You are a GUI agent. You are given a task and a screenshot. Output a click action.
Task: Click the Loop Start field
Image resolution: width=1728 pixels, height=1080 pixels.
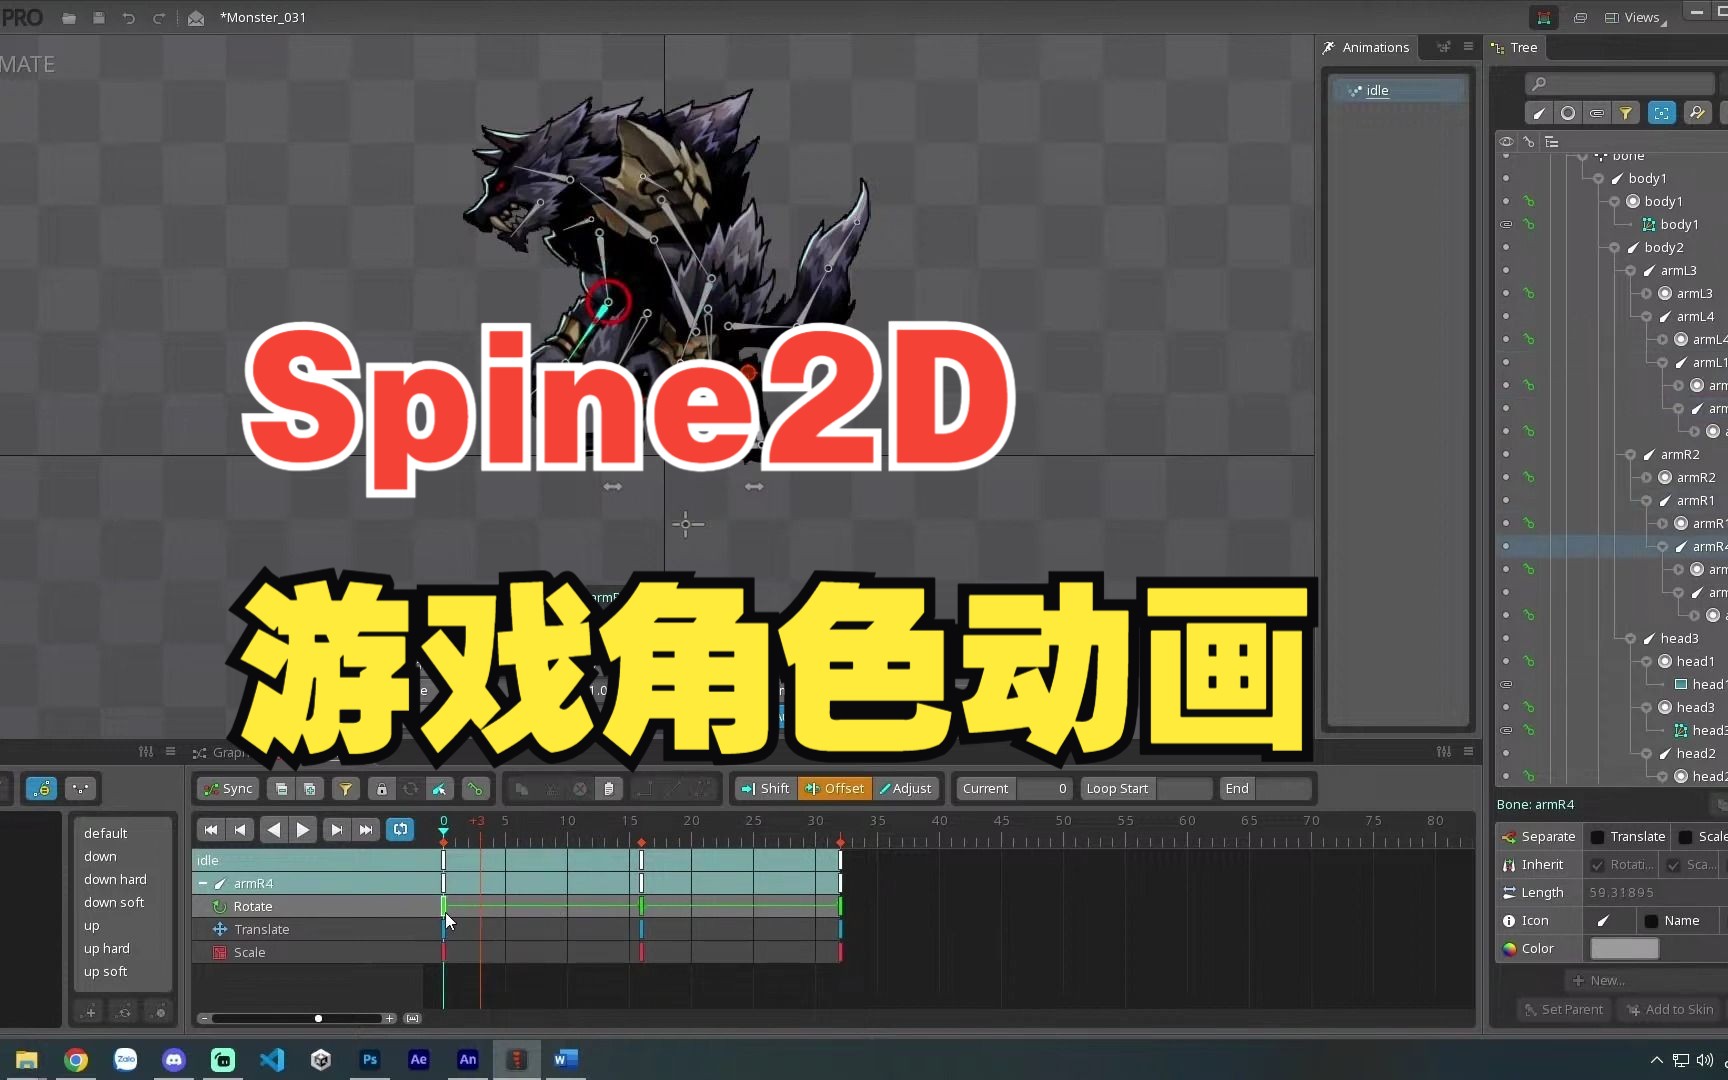1184,789
